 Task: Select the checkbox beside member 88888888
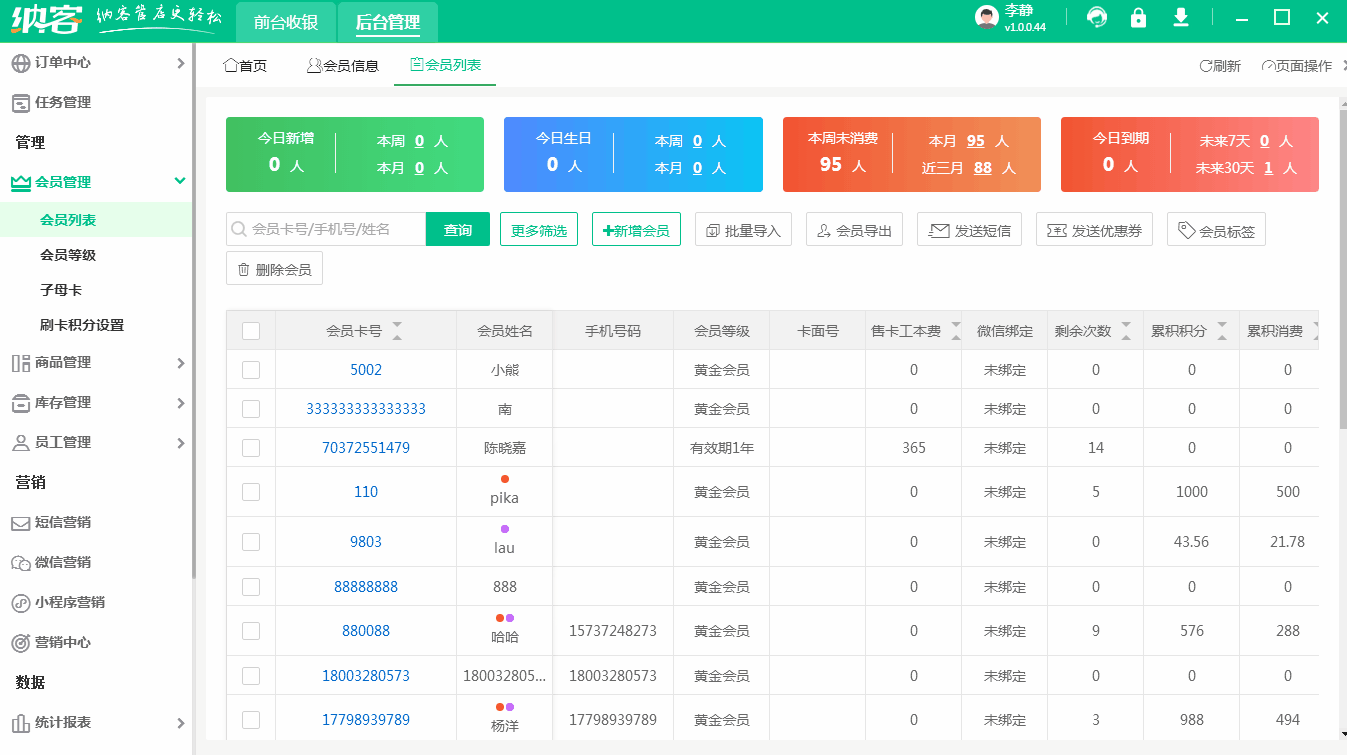[250, 587]
